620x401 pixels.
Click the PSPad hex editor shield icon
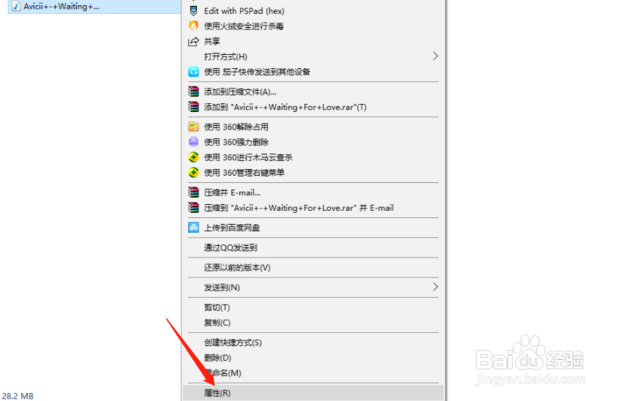193,11
